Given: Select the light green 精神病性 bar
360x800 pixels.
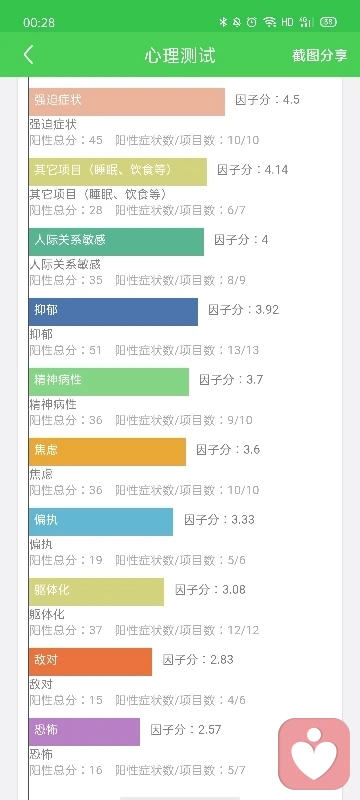Looking at the screenshot, I should pos(109,381).
